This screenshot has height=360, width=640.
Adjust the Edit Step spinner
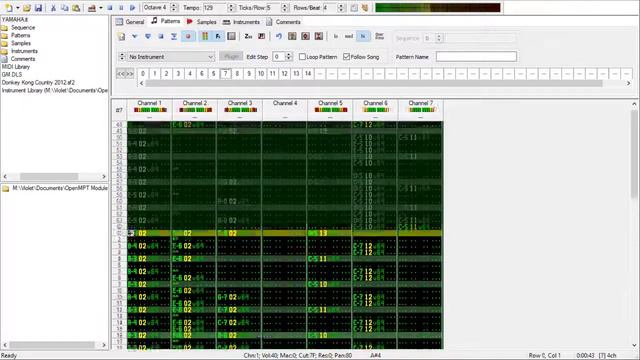[x=289, y=57]
